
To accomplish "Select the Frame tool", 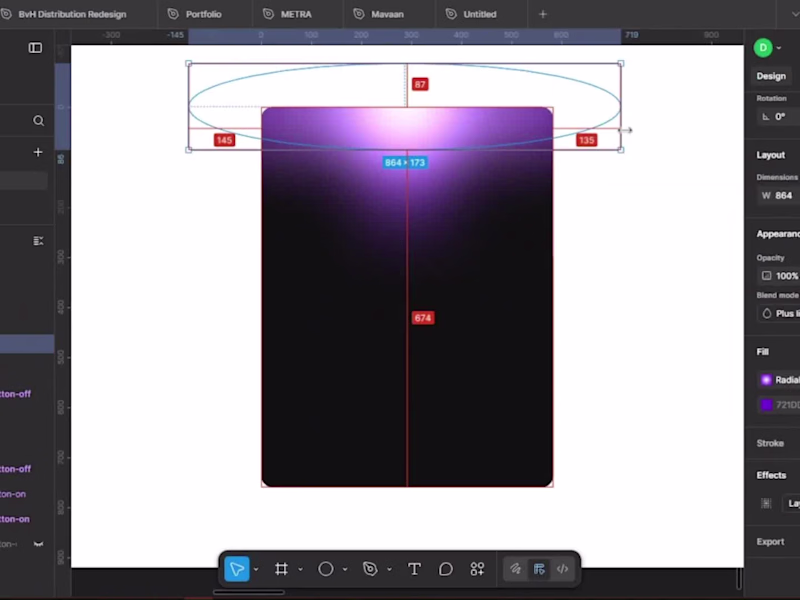I will (281, 569).
